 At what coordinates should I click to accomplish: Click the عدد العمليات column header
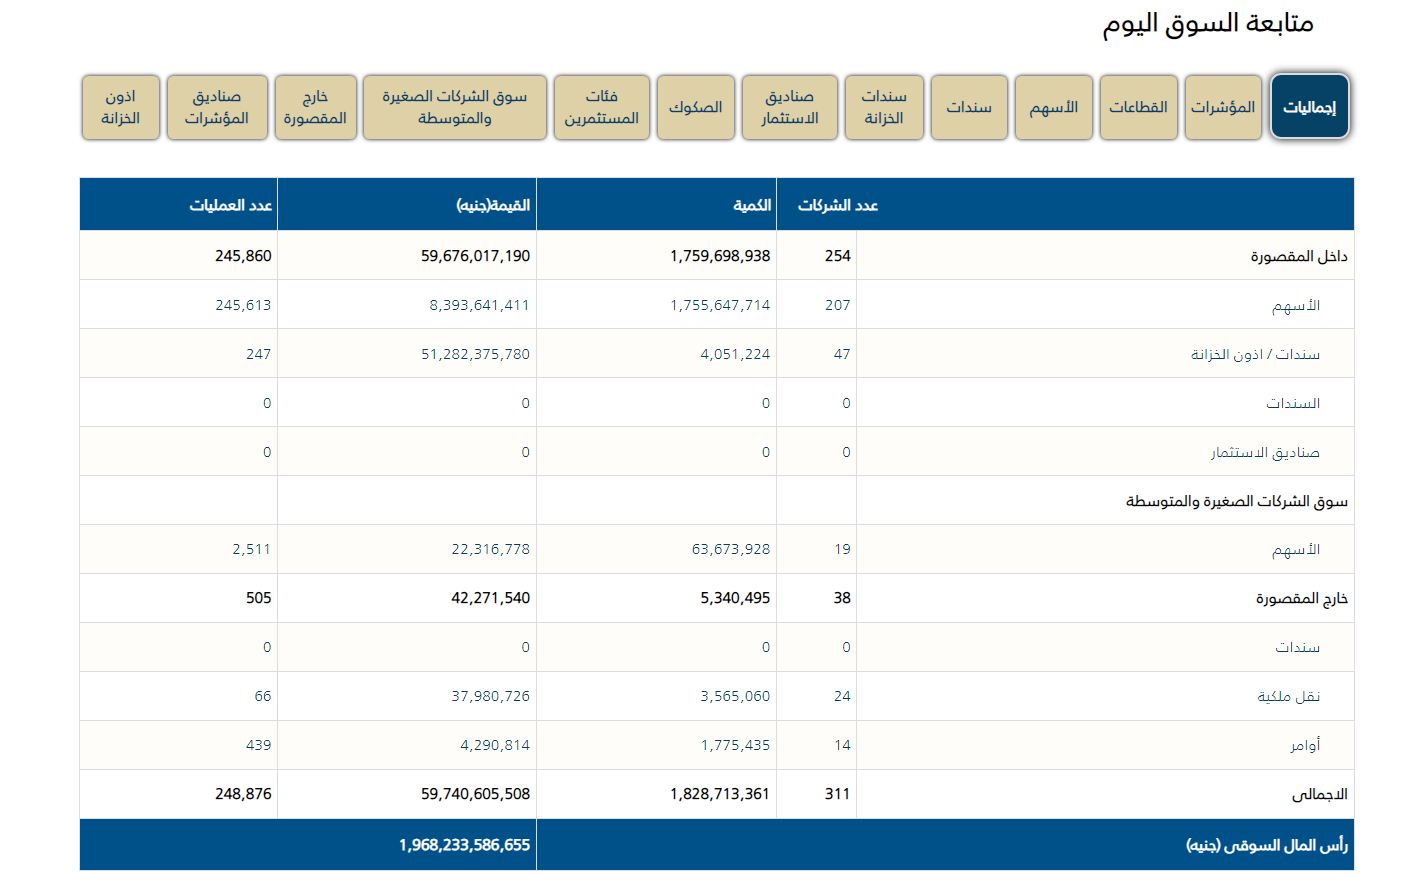(231, 205)
